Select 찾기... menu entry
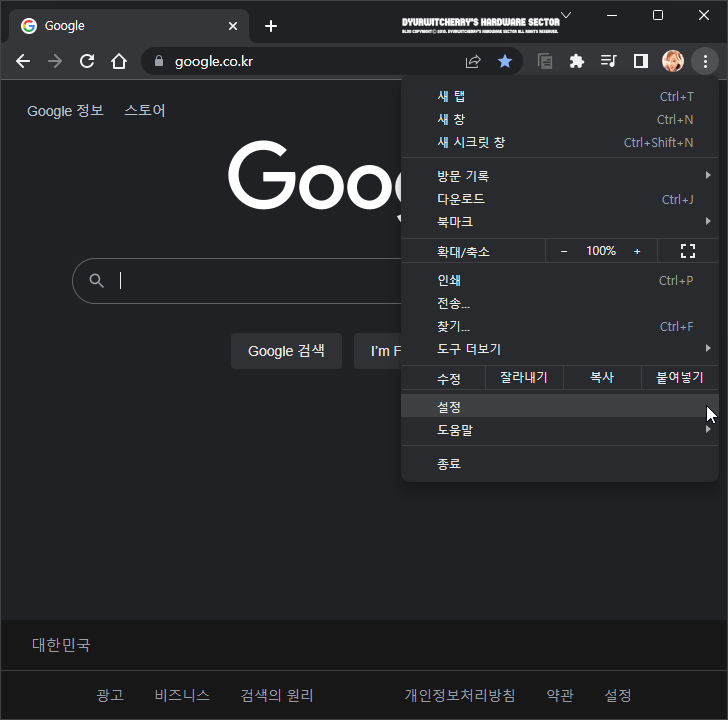The height and width of the screenshot is (720, 728). tap(560, 326)
